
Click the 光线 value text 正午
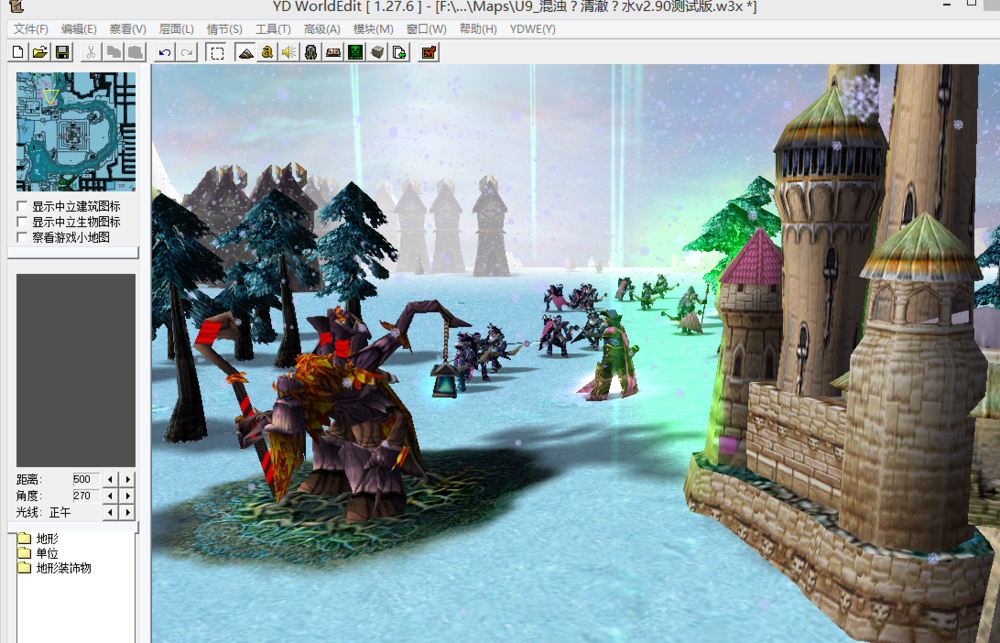[x=60, y=513]
